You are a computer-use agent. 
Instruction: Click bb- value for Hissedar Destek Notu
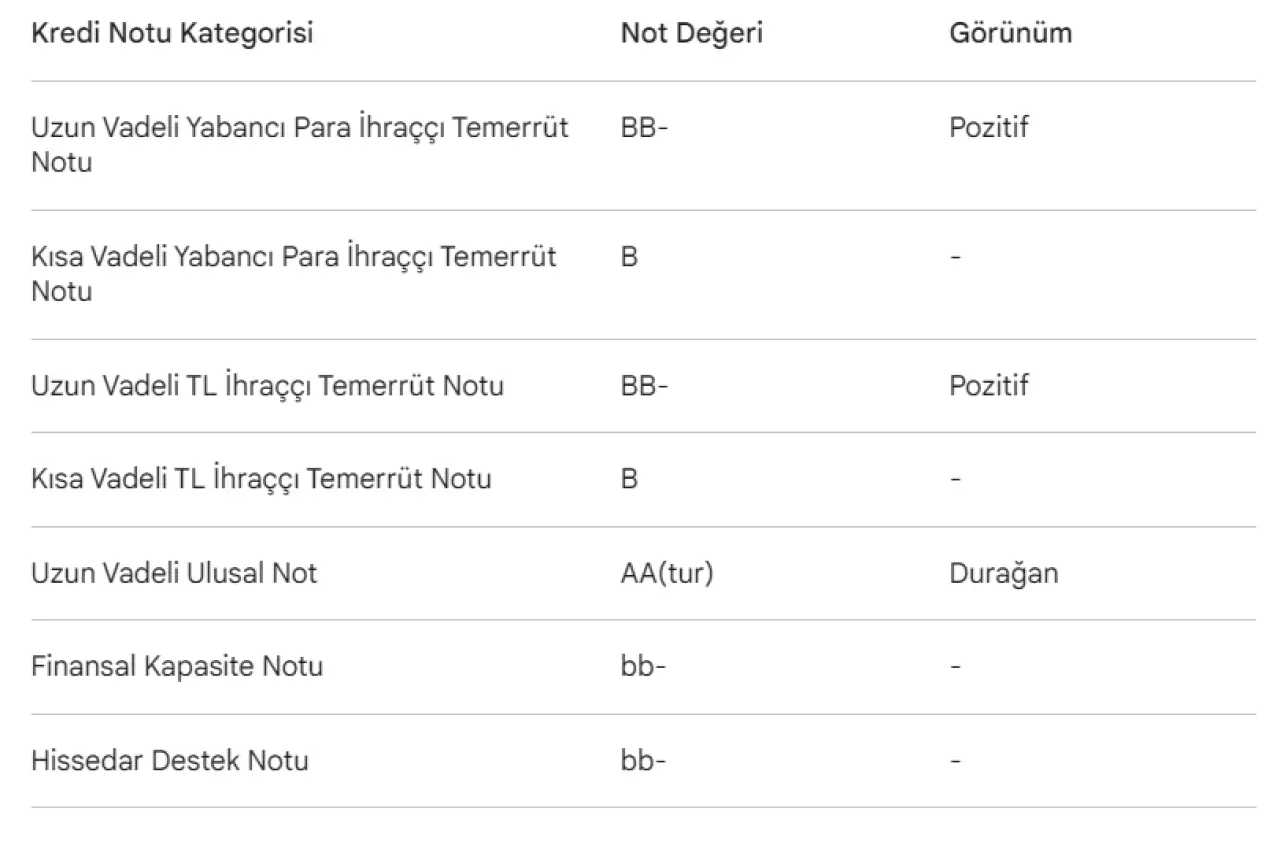[643, 760]
